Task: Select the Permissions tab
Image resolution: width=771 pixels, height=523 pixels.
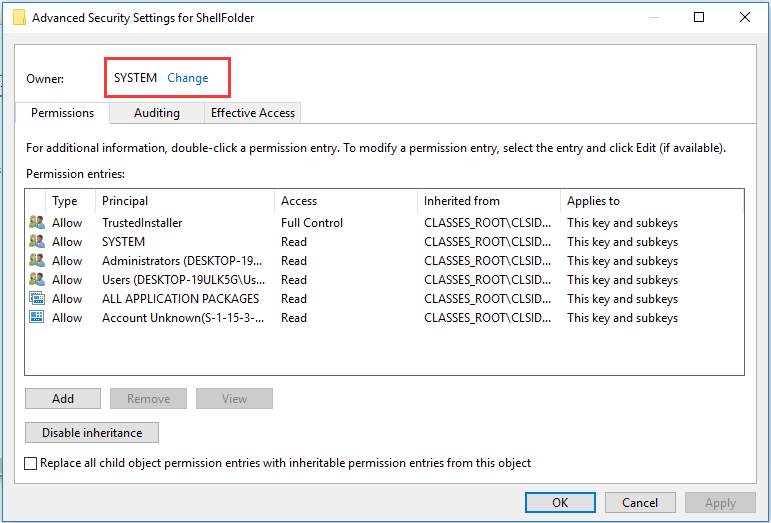Action: pos(62,113)
